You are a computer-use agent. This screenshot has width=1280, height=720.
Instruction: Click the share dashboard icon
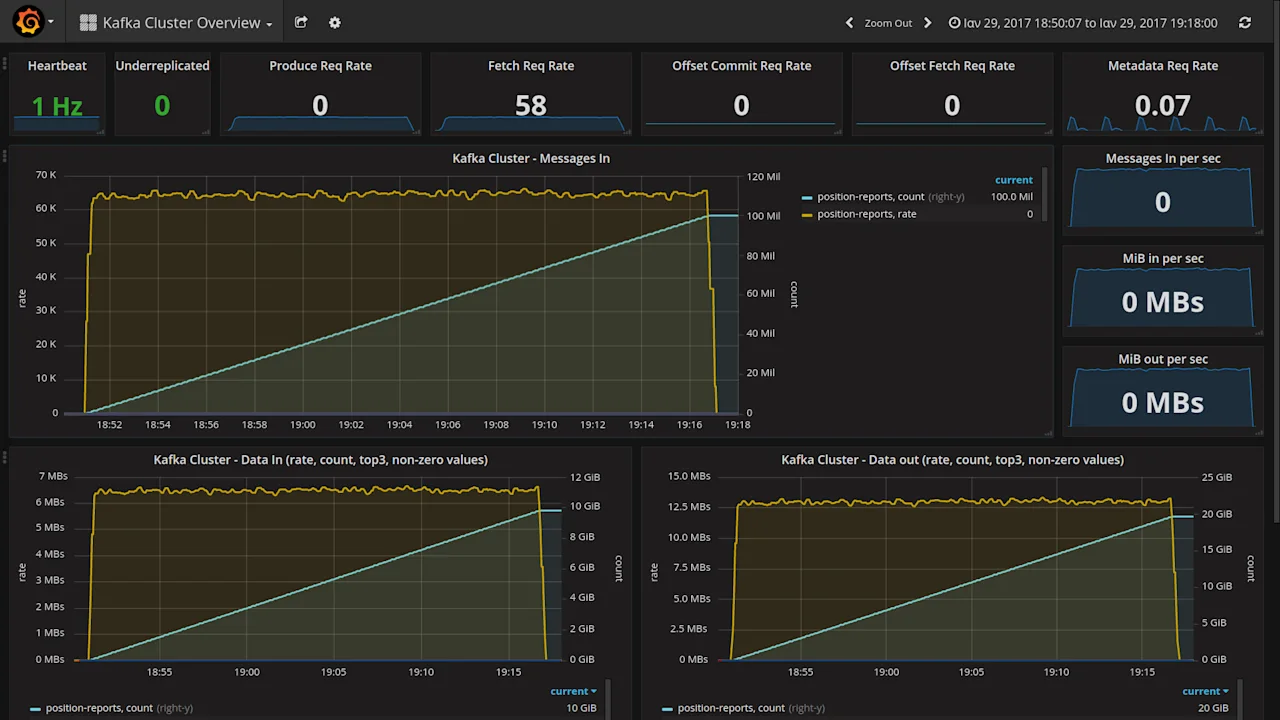pyautogui.click(x=301, y=22)
